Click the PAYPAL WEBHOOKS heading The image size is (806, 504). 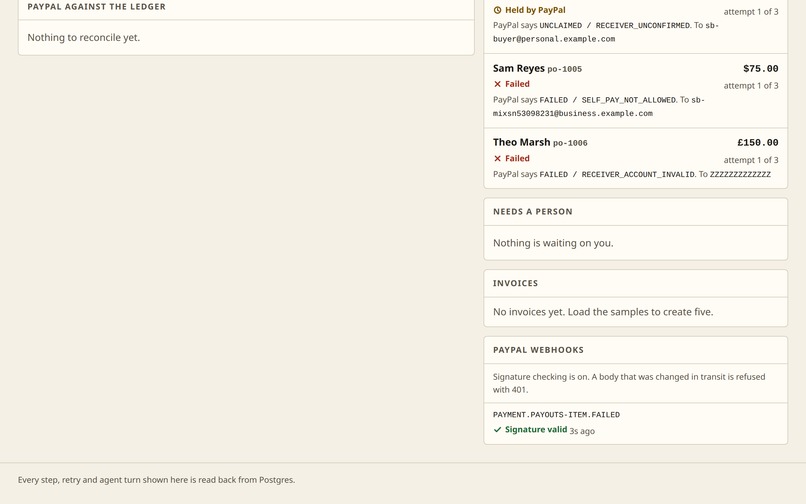pyautogui.click(x=538, y=350)
